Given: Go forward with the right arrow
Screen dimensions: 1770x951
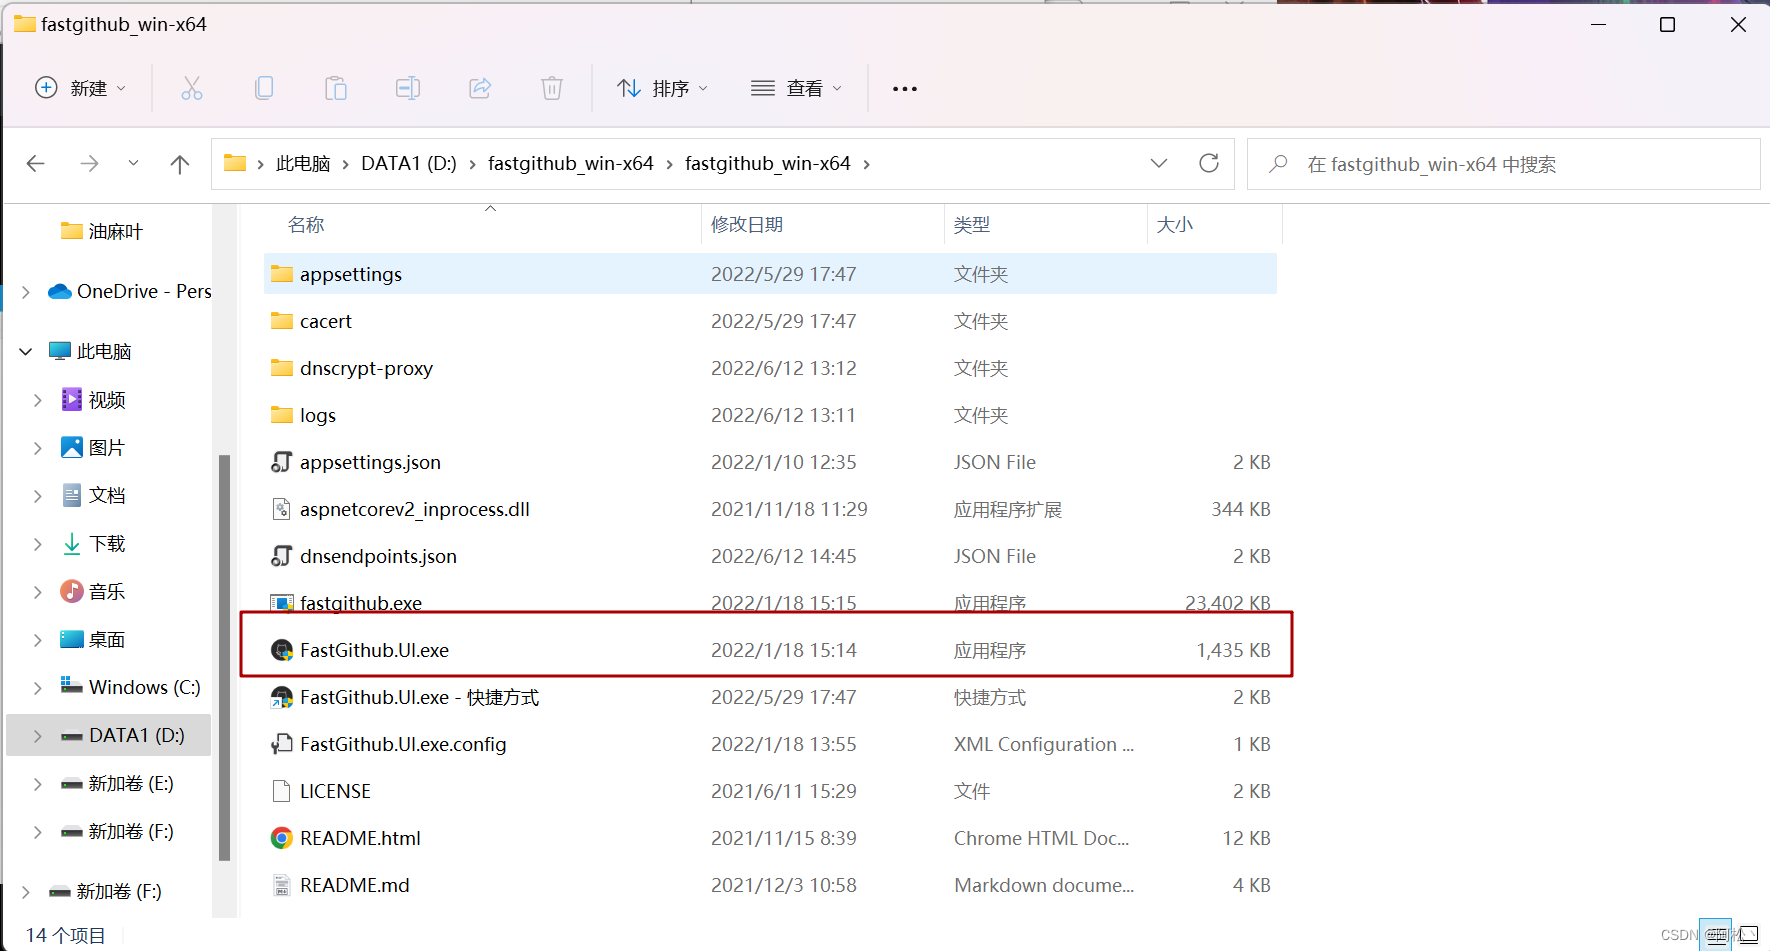Looking at the screenshot, I should pos(89,163).
